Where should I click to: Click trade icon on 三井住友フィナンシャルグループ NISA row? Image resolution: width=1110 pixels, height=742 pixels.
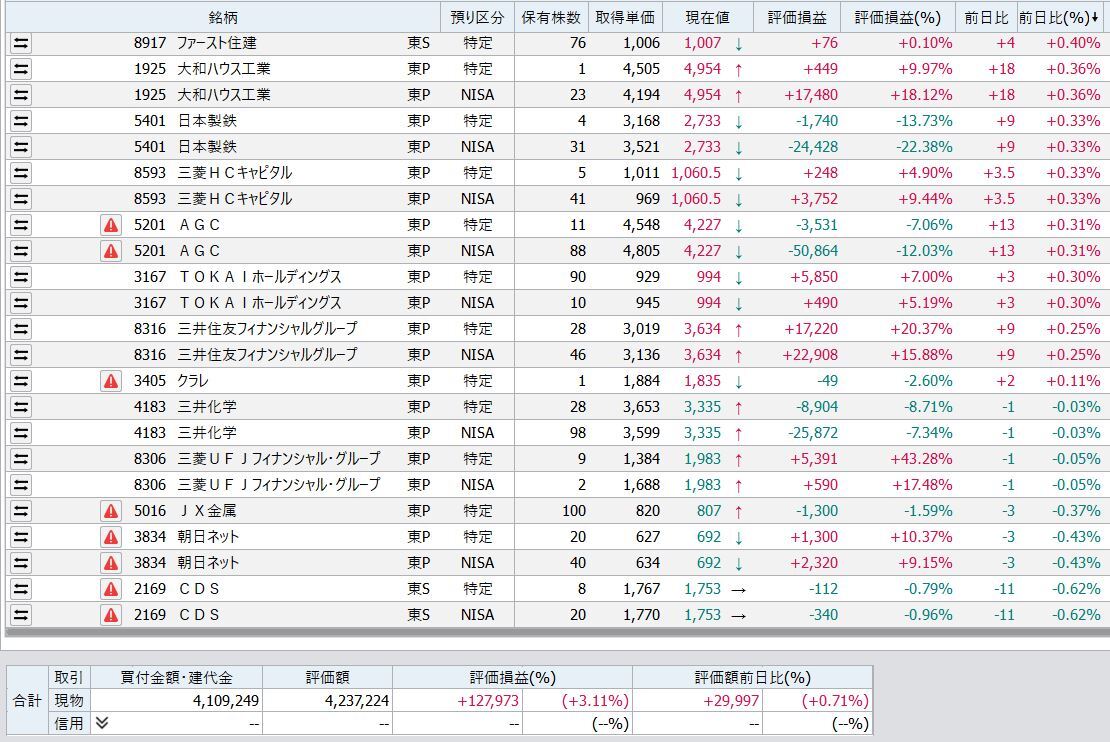pyautogui.click(x=21, y=355)
